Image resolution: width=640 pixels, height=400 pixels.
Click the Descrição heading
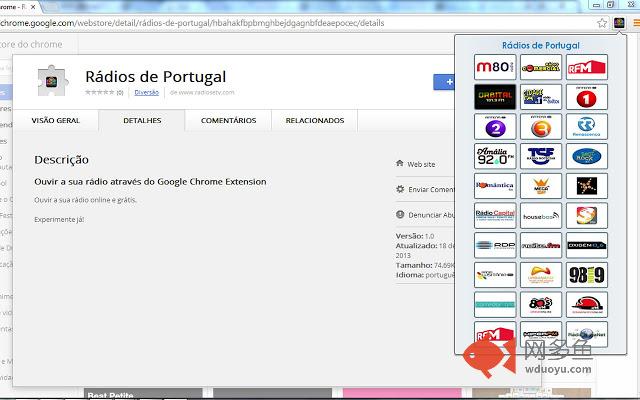point(61,160)
